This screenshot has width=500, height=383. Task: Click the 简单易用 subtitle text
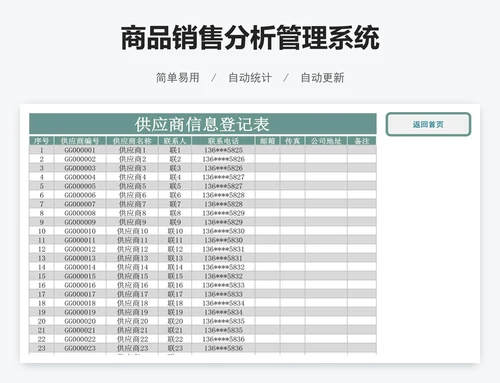pyautogui.click(x=178, y=78)
